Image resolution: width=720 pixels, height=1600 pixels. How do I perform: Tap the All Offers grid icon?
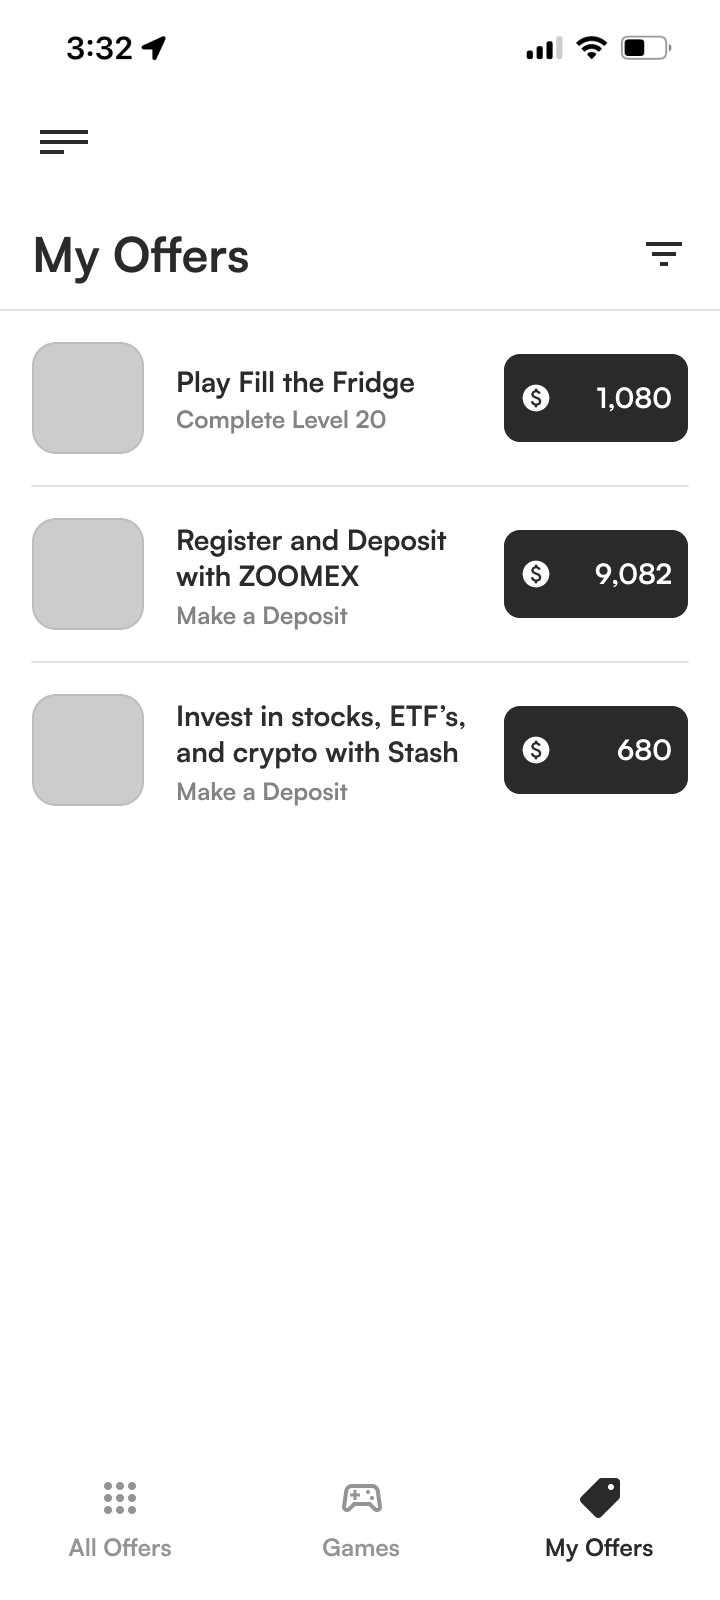pos(120,1497)
